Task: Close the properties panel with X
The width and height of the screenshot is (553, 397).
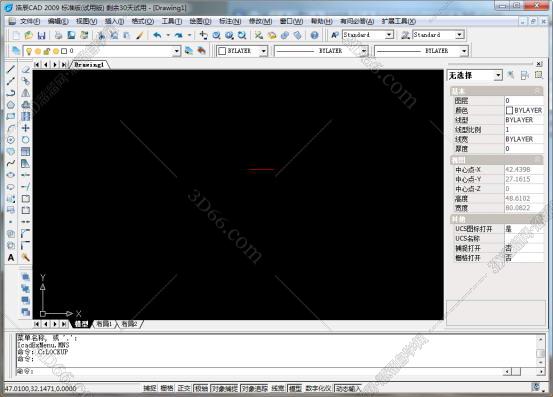Action: pos(539,64)
